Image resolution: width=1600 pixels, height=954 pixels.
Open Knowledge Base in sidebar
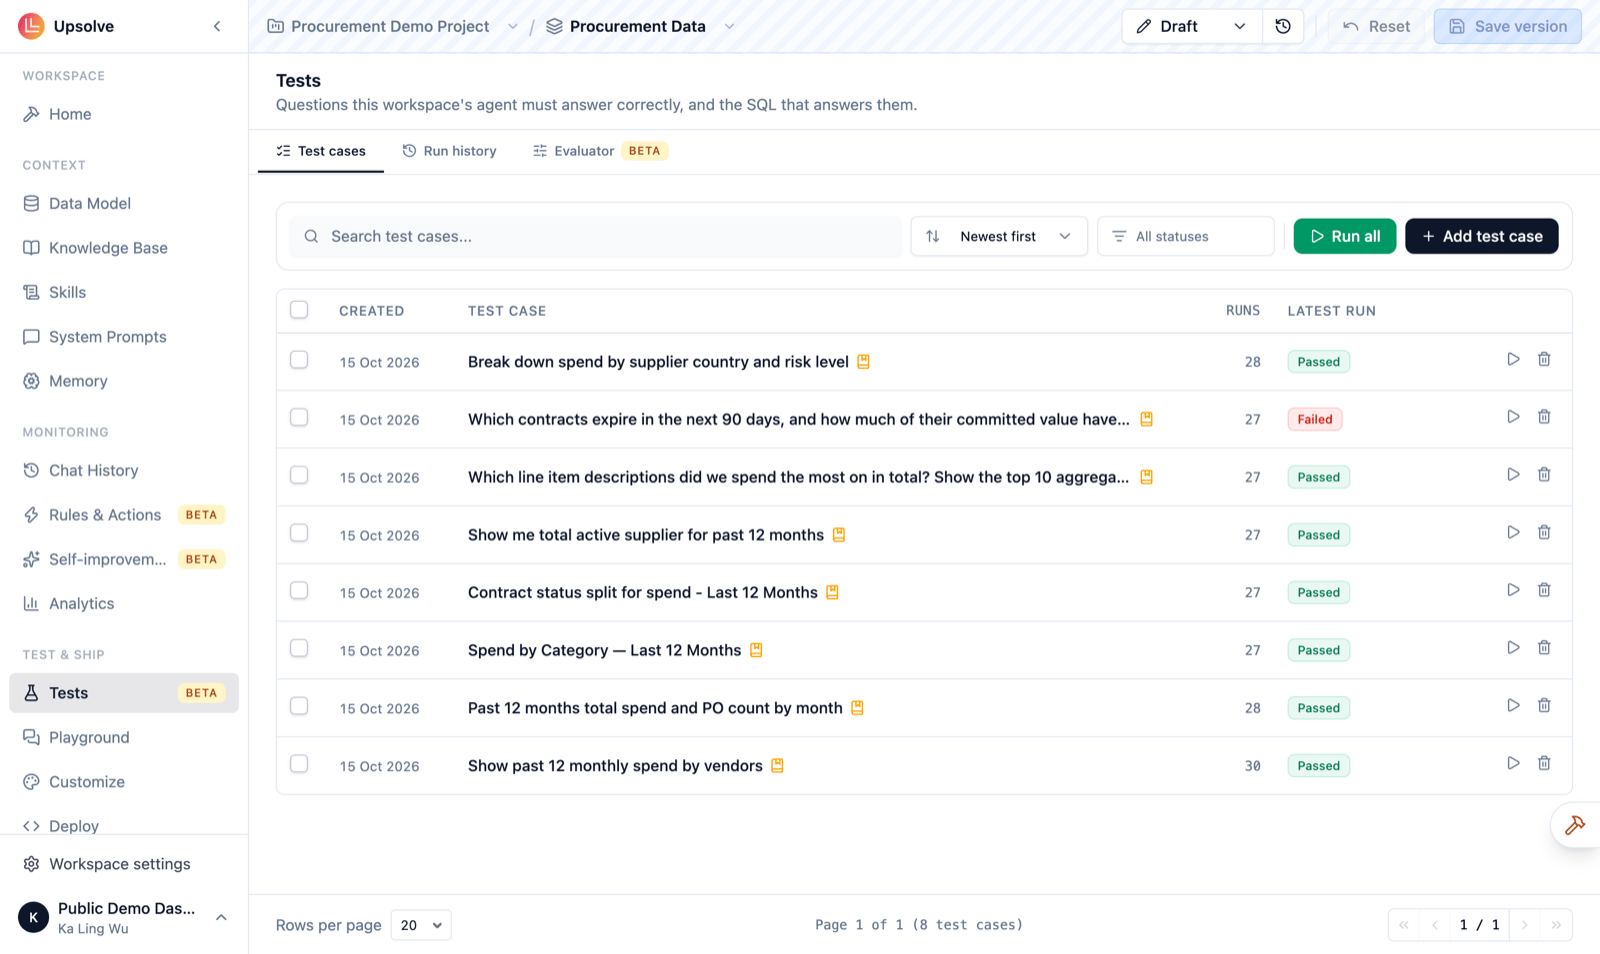[x=124, y=248]
